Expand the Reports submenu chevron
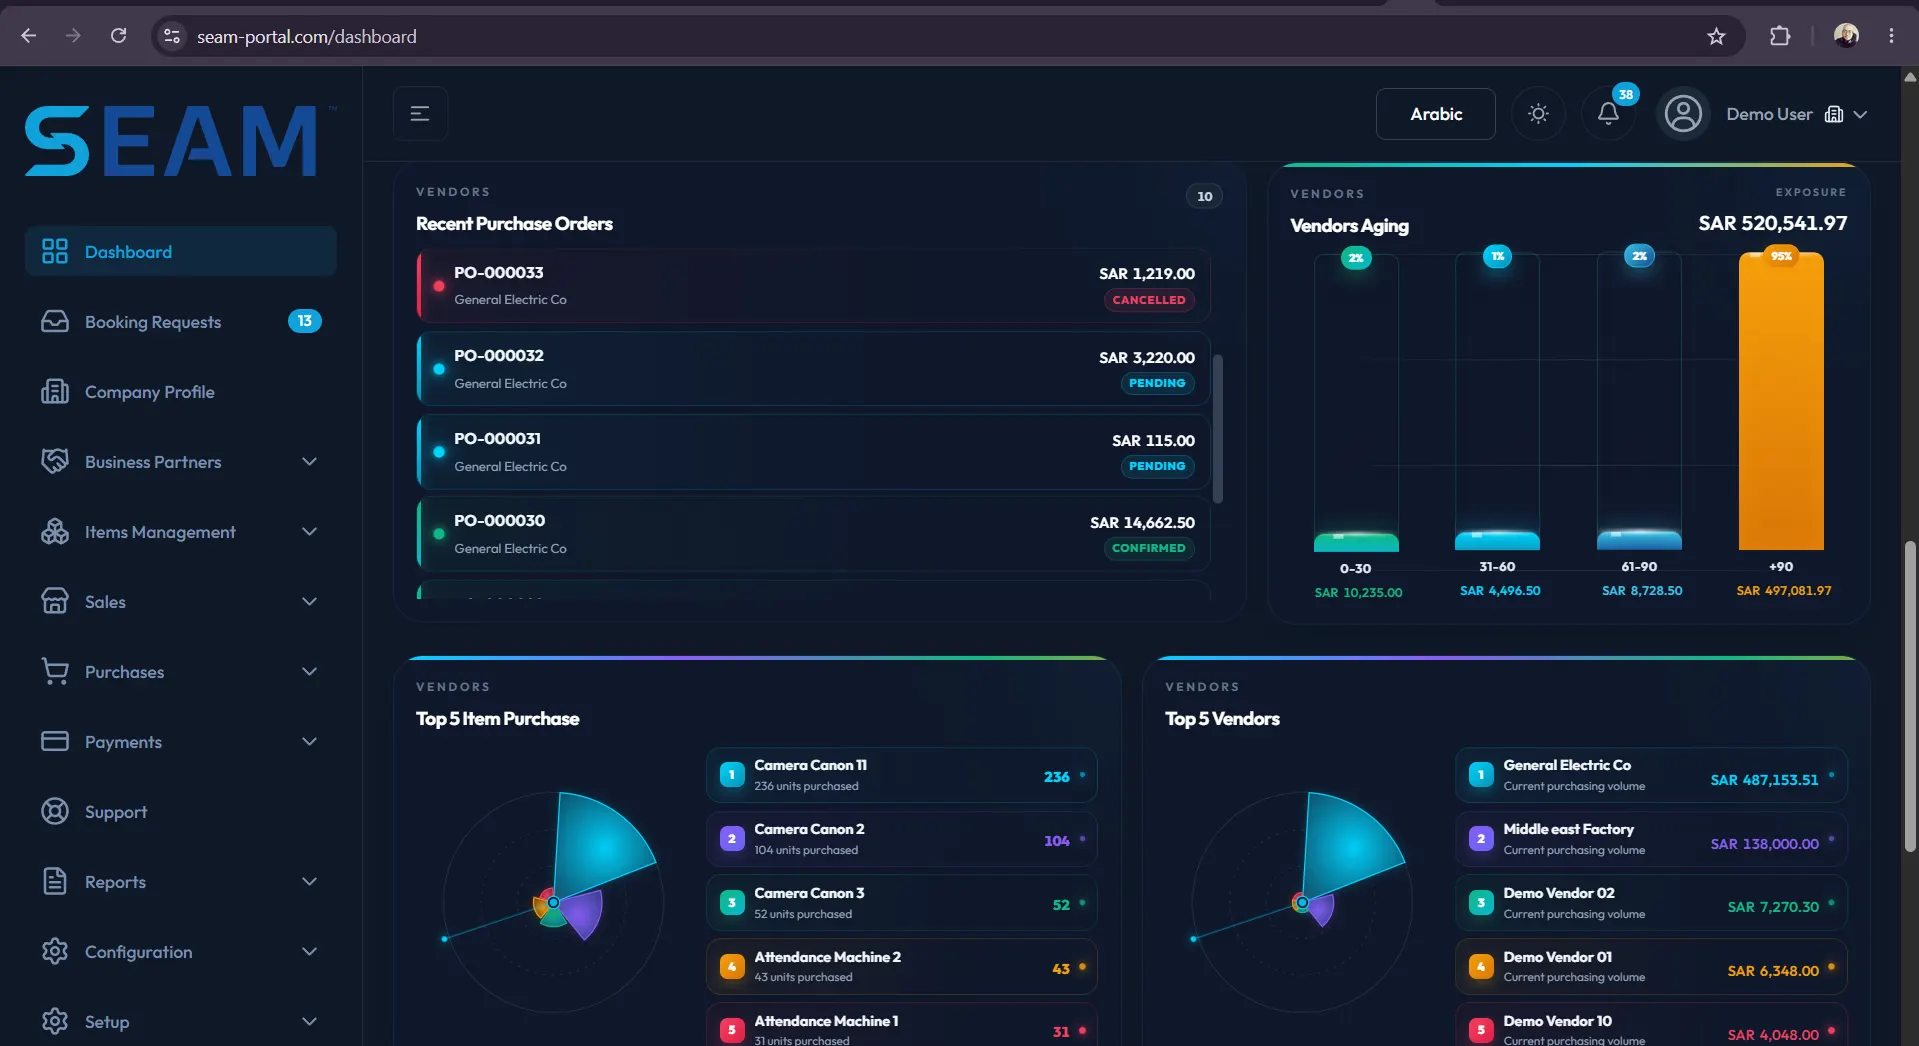This screenshot has height=1046, width=1919. click(309, 881)
